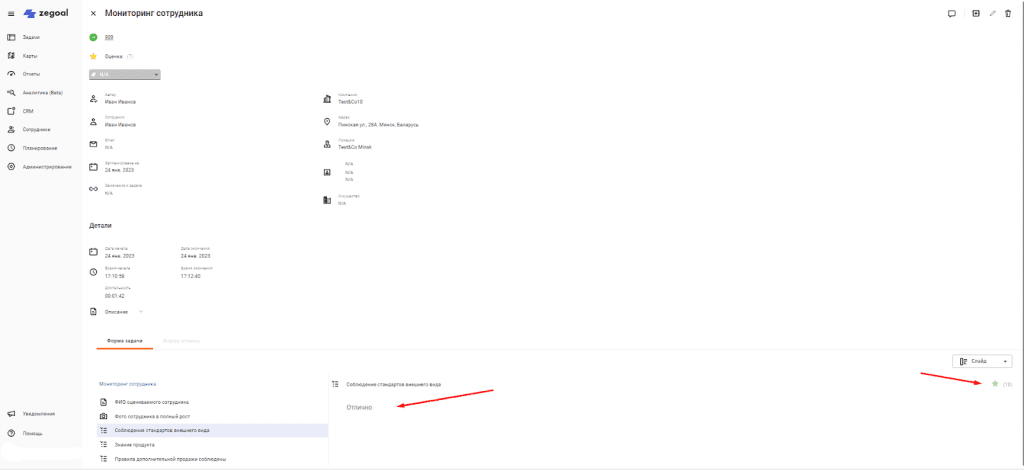Image resolution: width=1024 pixels, height=471 pixels.
Task: Open Отчеты section in sidebar
Action: 31,74
